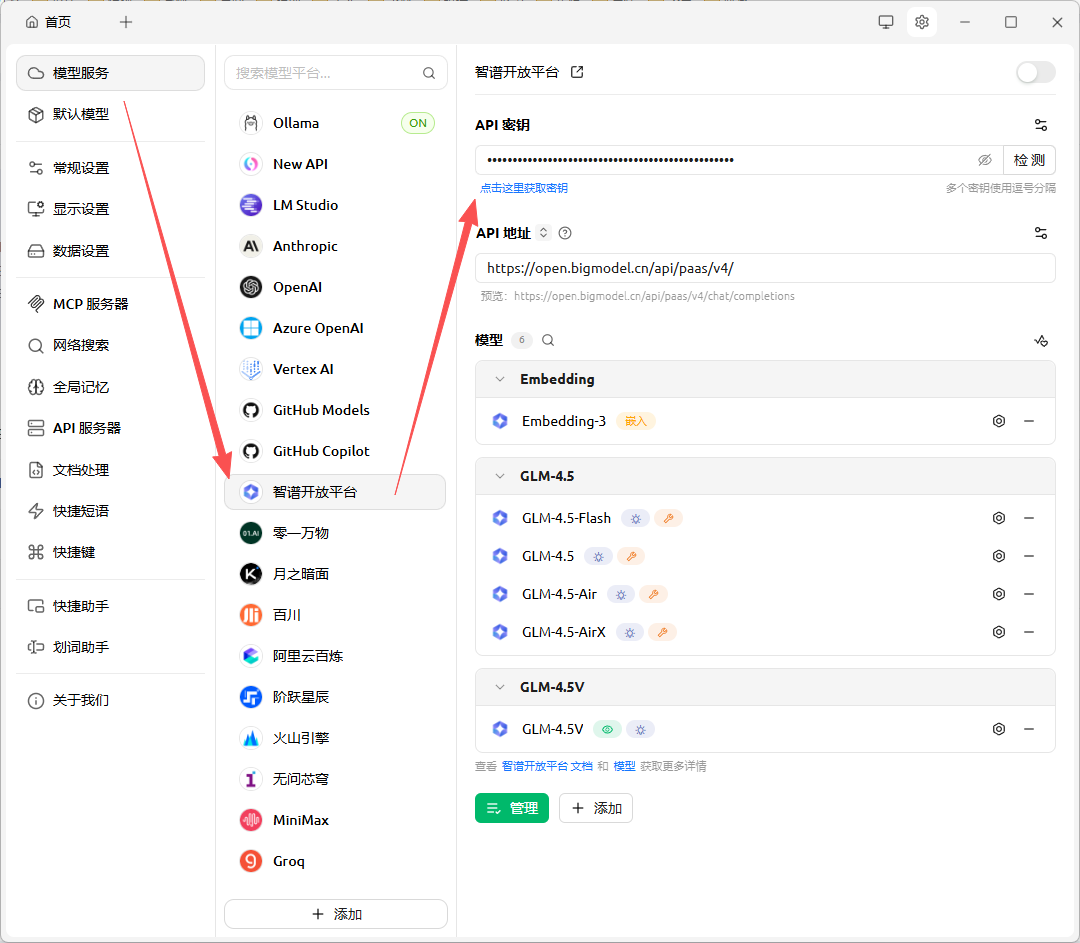The image size is (1080, 943).
Task: Open external link icon beside 智谱开放平台 title
Action: pos(577,72)
